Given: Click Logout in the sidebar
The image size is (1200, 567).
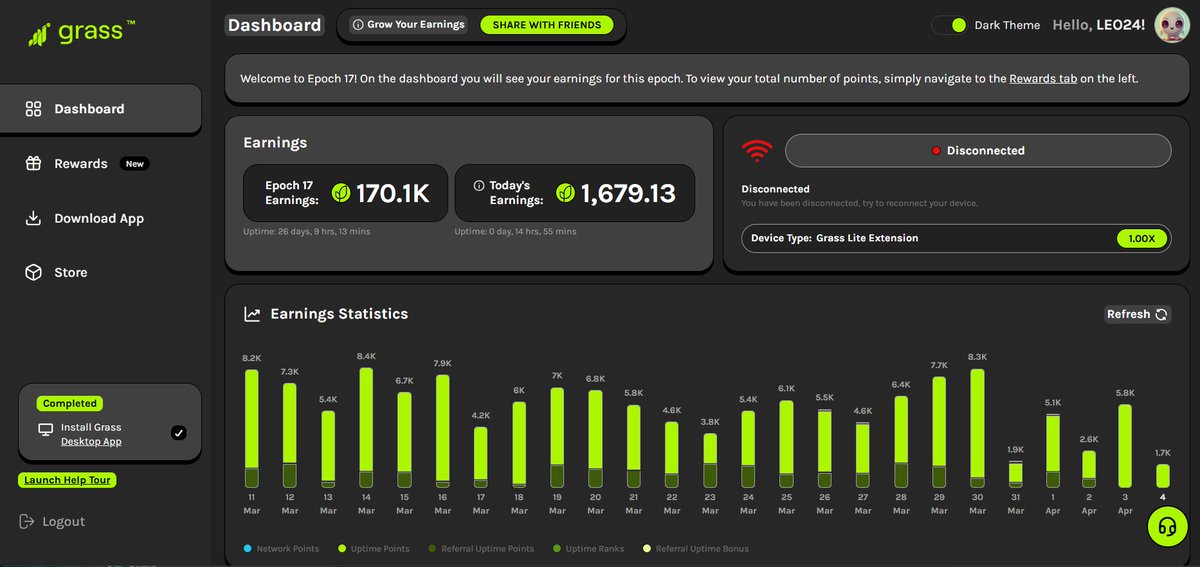Looking at the screenshot, I should click(x=52, y=521).
